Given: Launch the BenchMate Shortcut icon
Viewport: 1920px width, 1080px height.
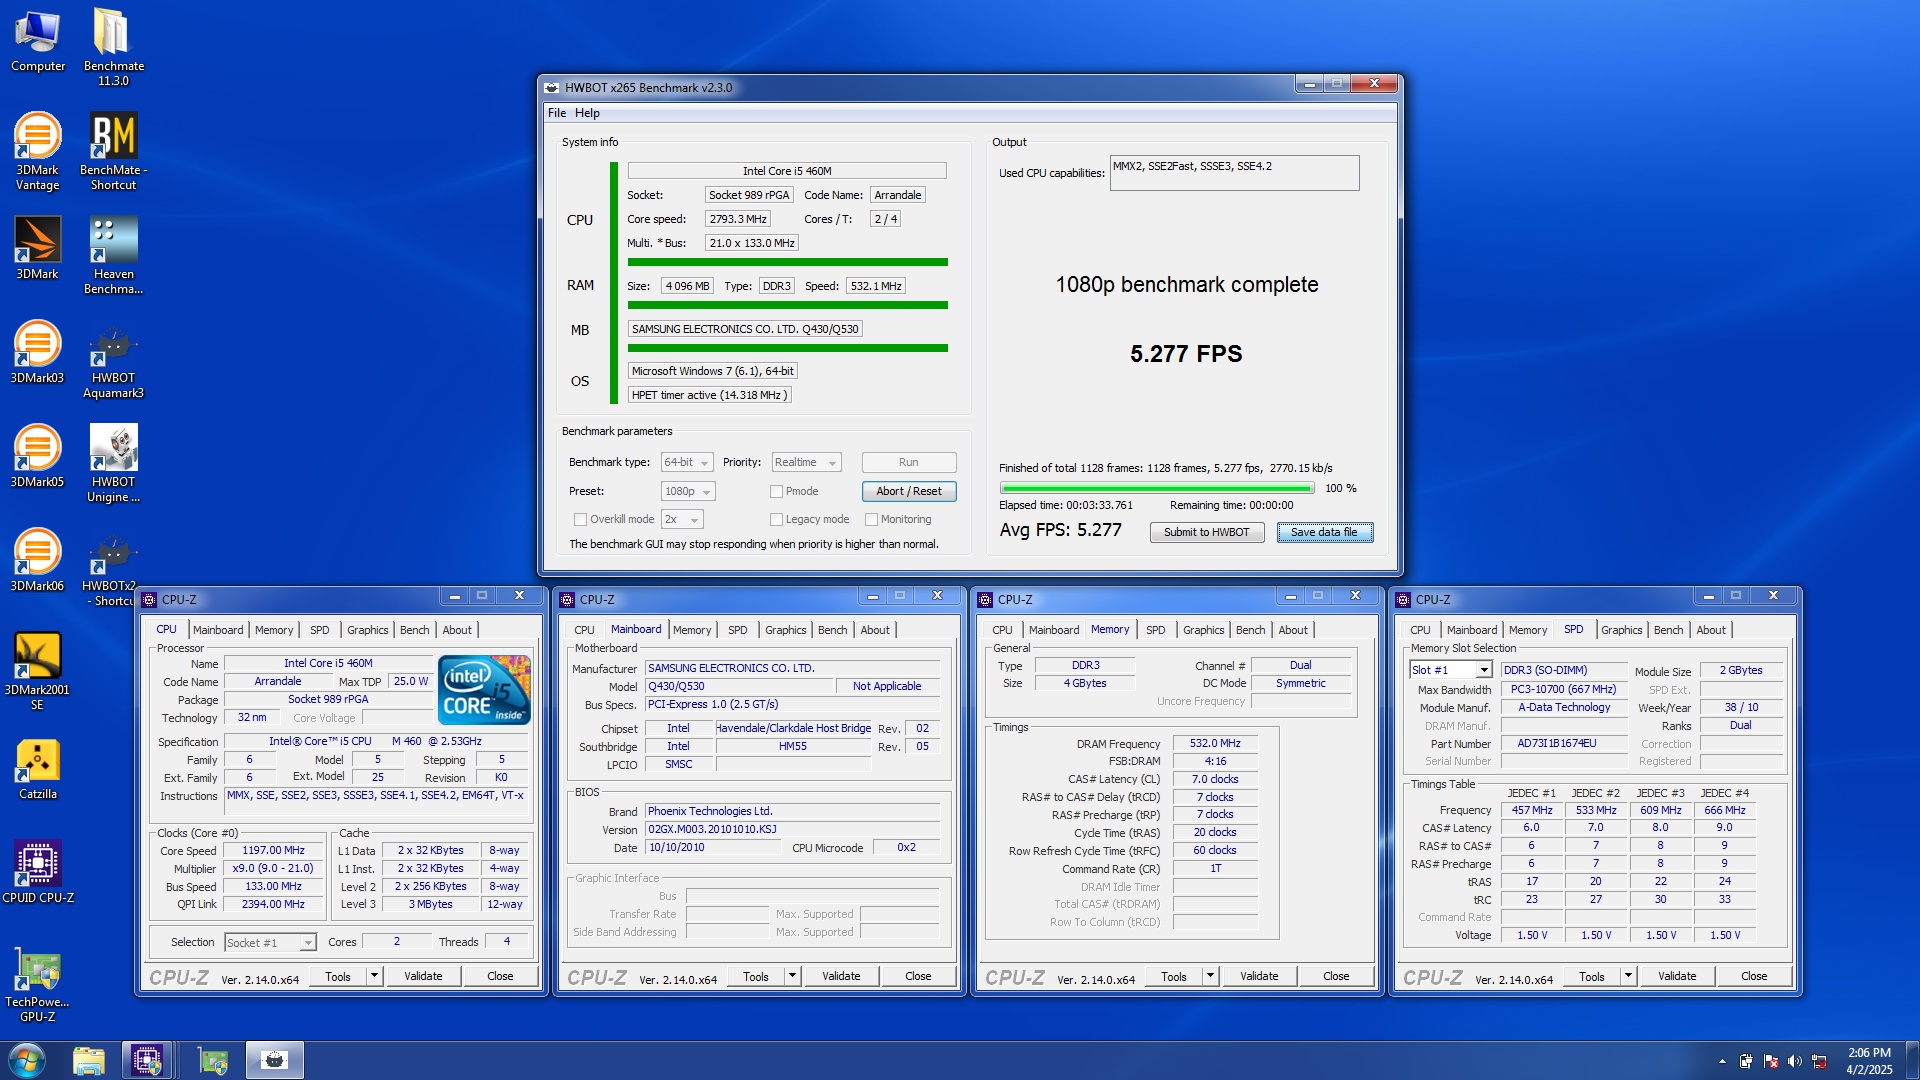Looking at the screenshot, I should [113, 151].
